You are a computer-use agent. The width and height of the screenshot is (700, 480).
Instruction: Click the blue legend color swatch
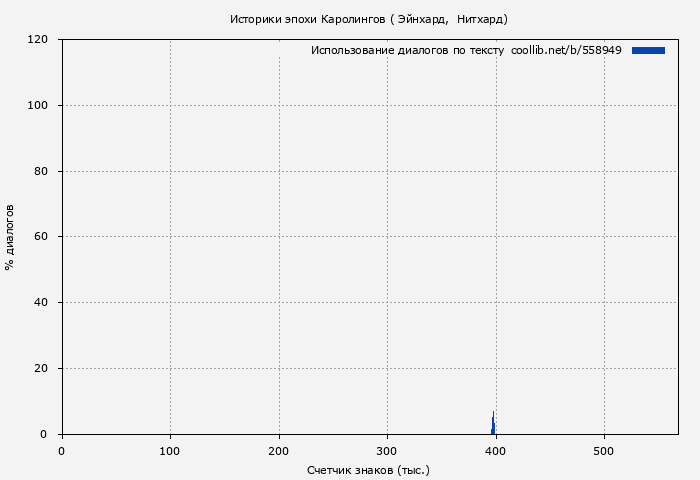(648, 50)
